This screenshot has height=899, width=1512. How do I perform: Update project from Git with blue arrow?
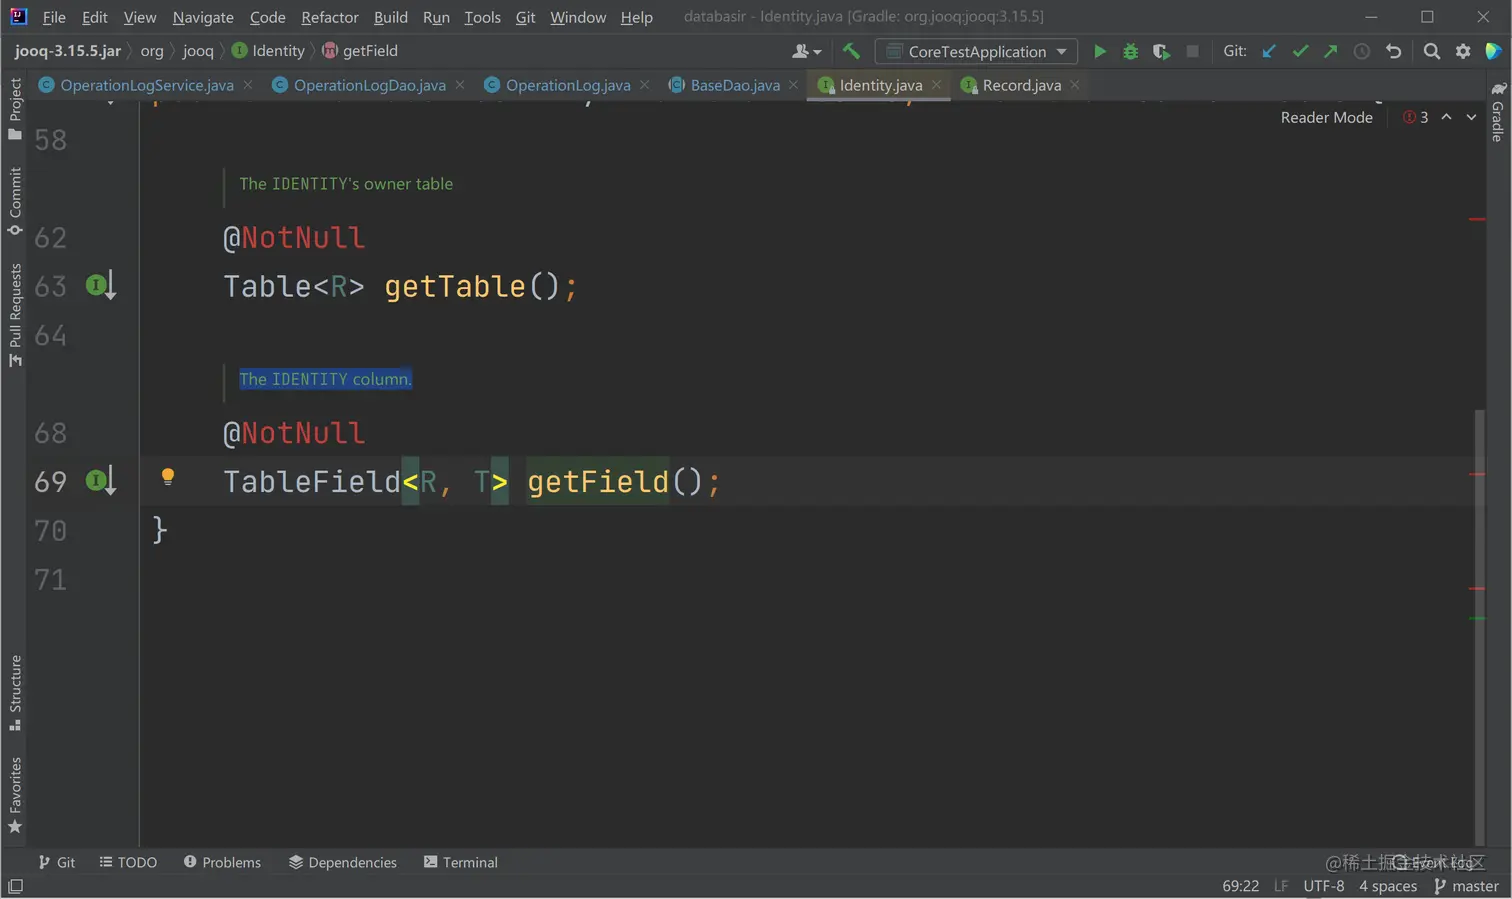point(1268,51)
